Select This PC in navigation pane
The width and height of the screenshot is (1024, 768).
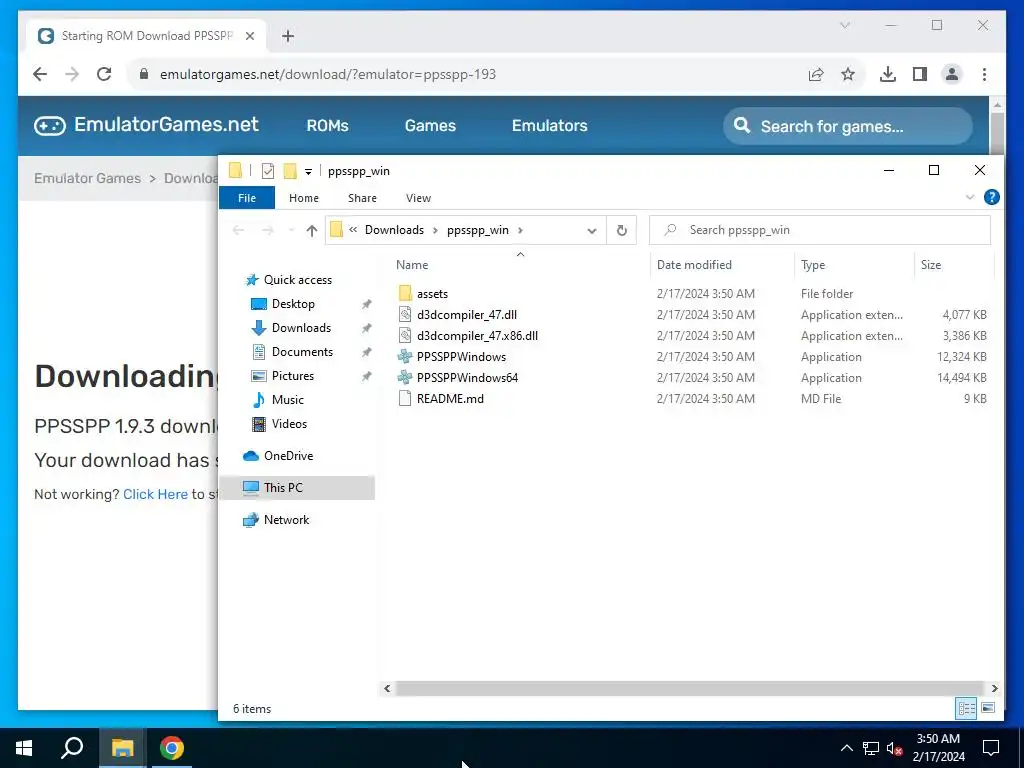pos(296,487)
